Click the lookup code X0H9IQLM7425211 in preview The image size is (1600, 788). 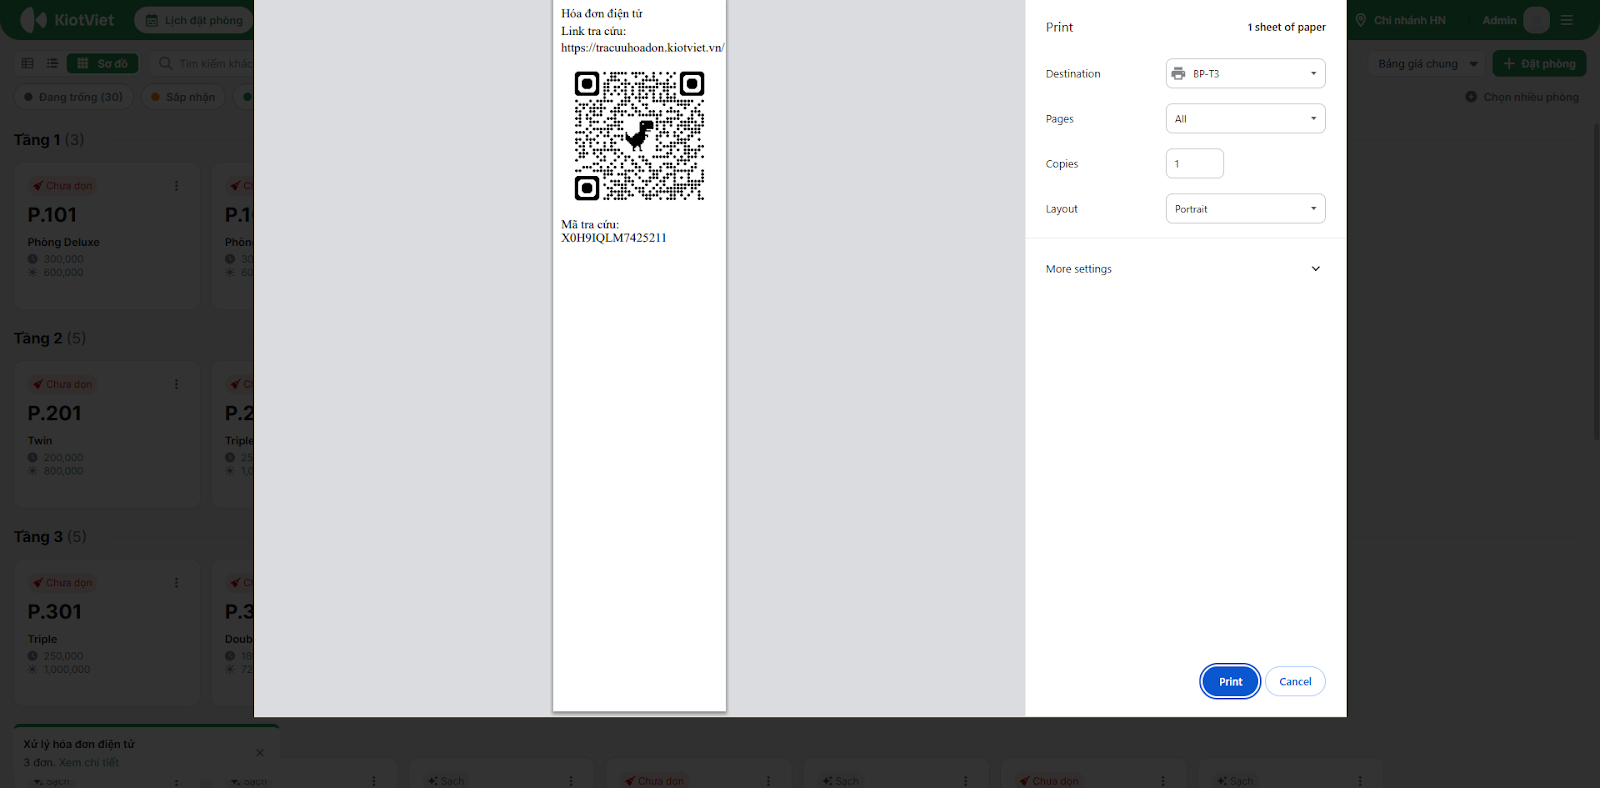pos(614,238)
